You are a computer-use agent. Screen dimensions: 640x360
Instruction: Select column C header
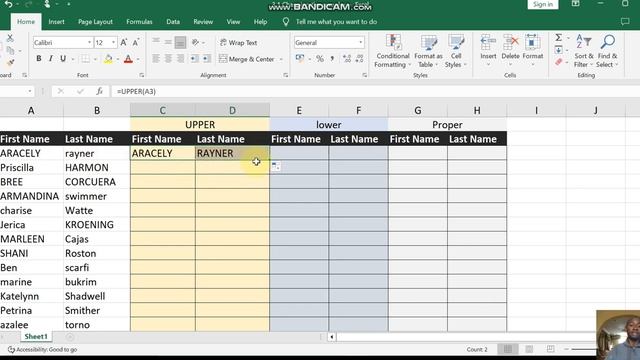pyautogui.click(x=162, y=110)
